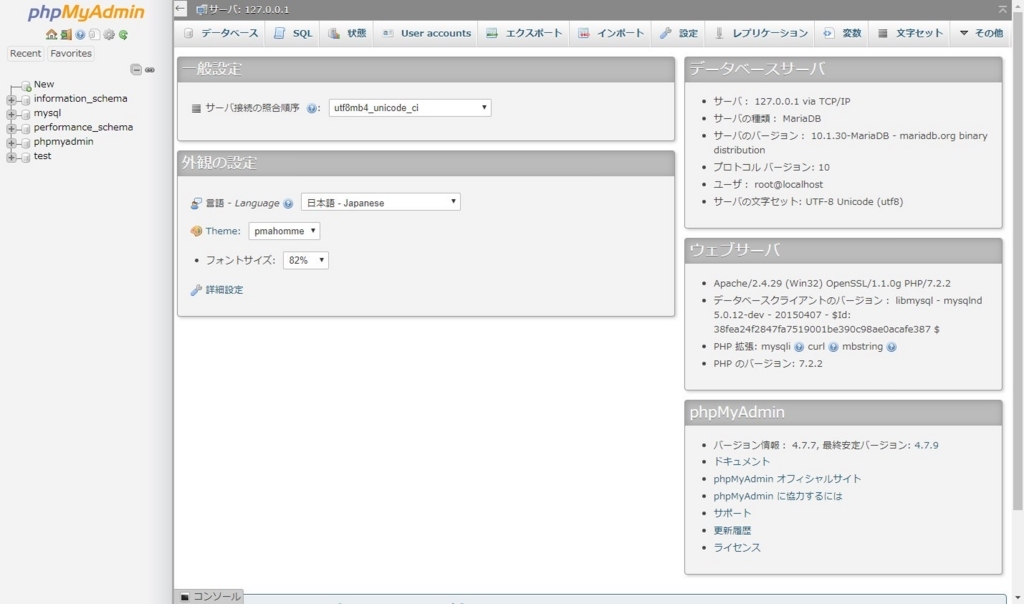The width and height of the screenshot is (1024, 604).
Task: Click the phpMyAdmin logo
Action: 86,13
